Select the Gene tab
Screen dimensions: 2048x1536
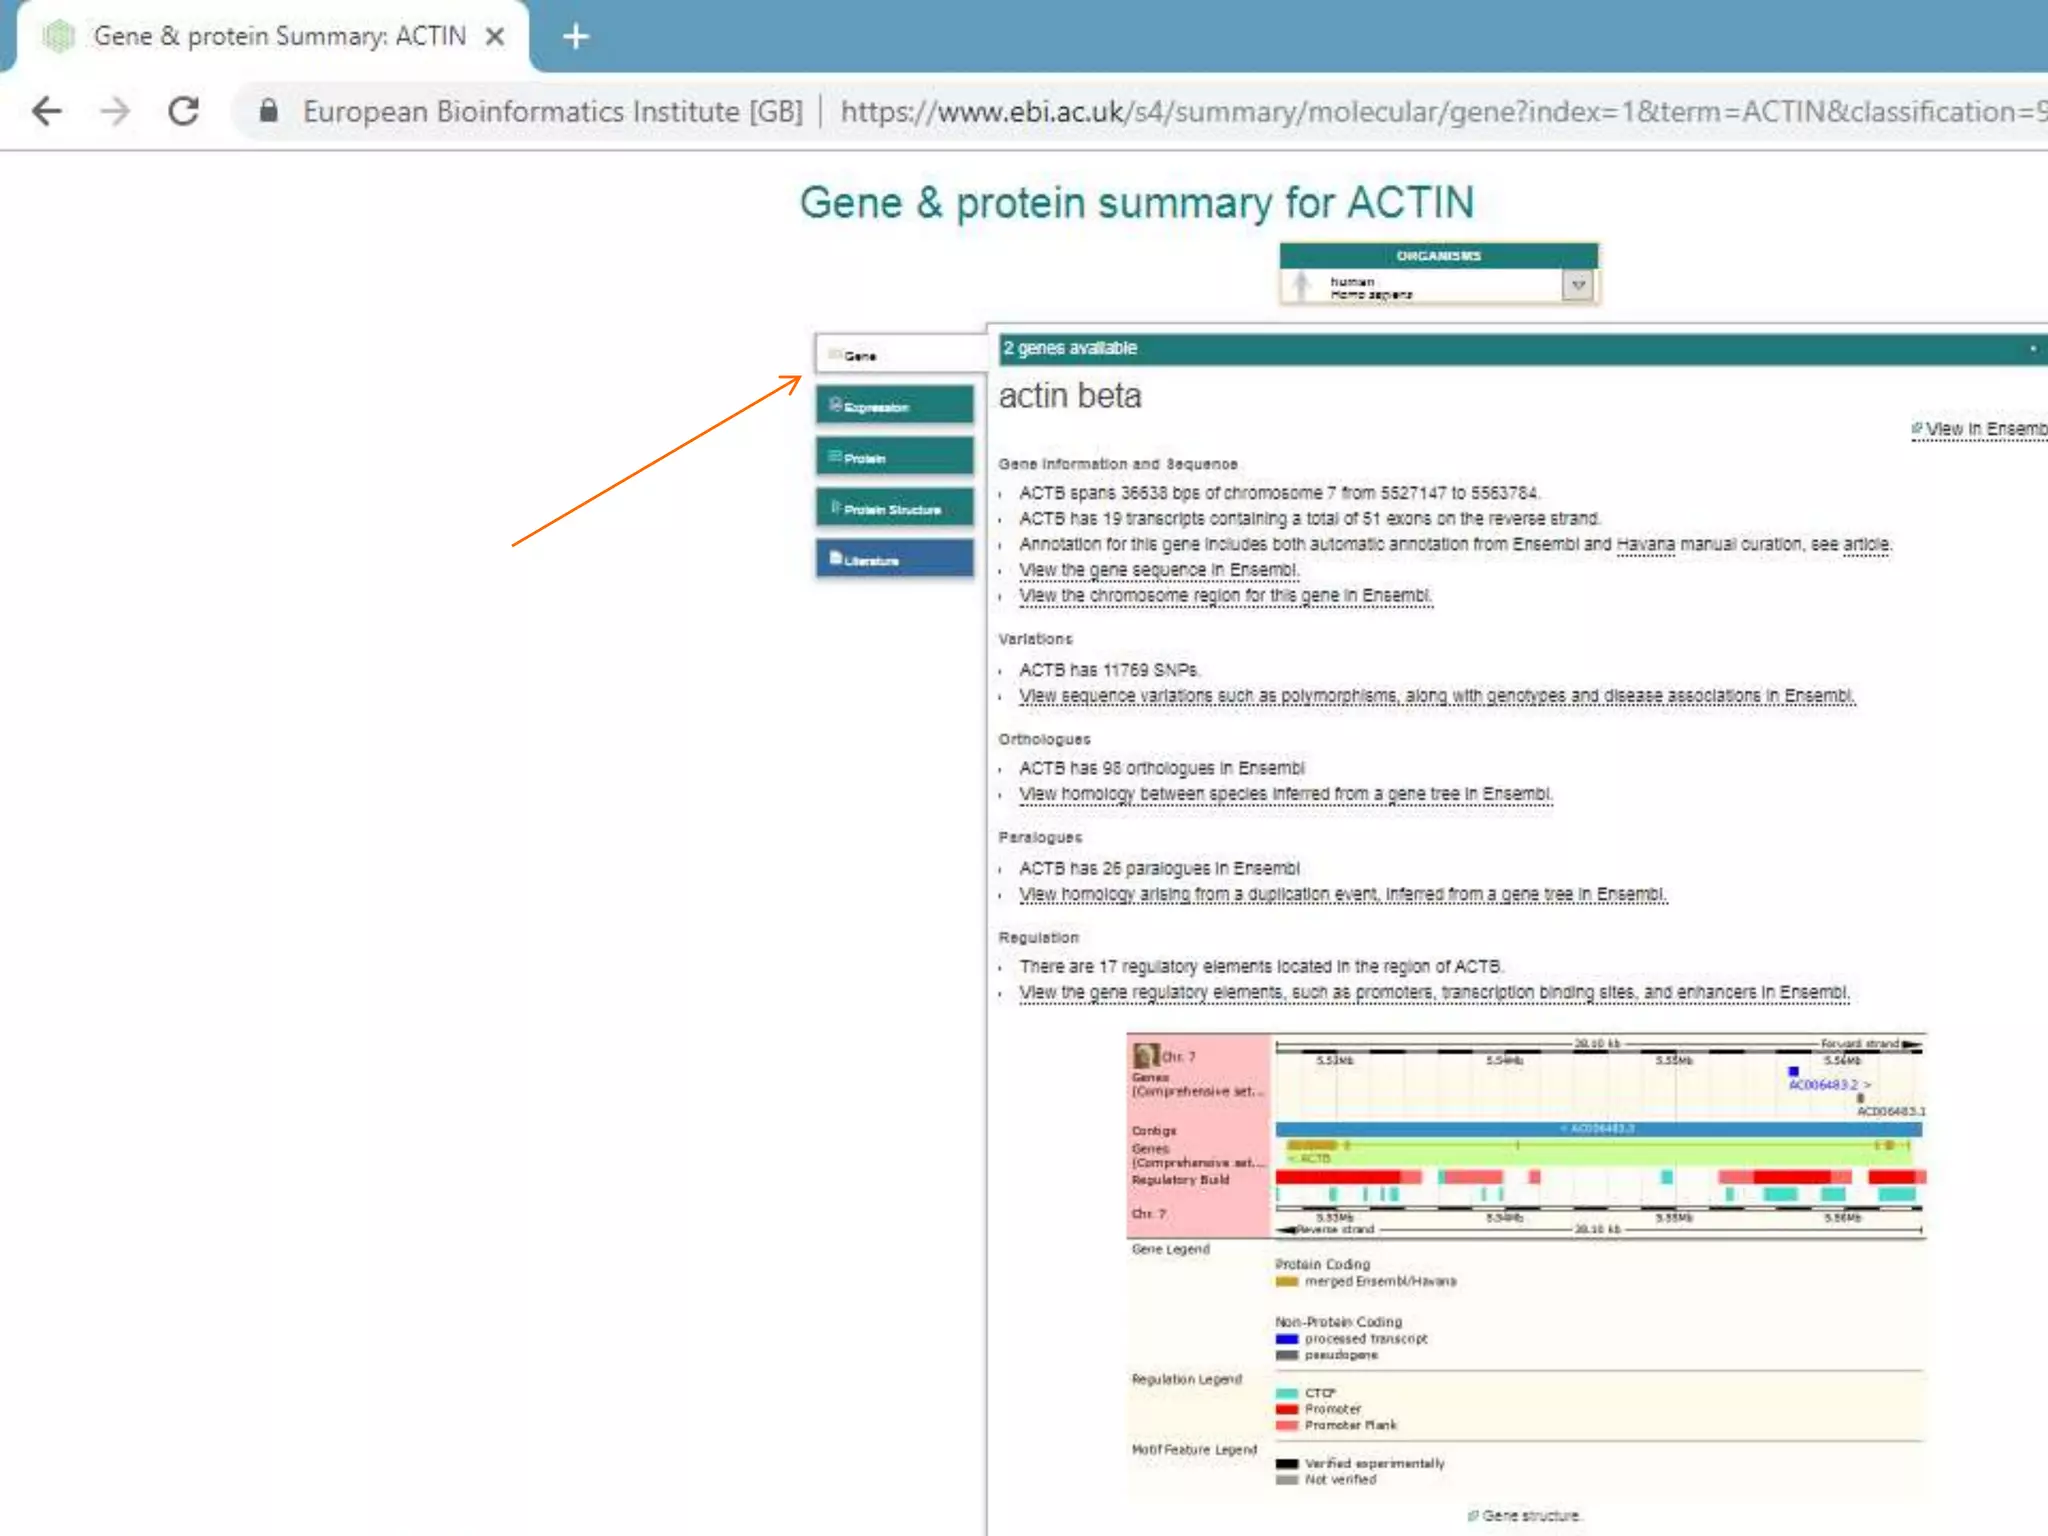pyautogui.click(x=897, y=355)
